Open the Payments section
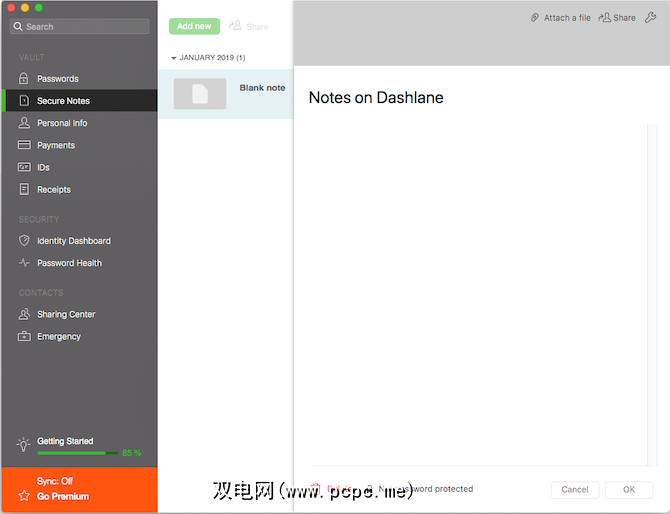670x514 pixels. pos(79,145)
